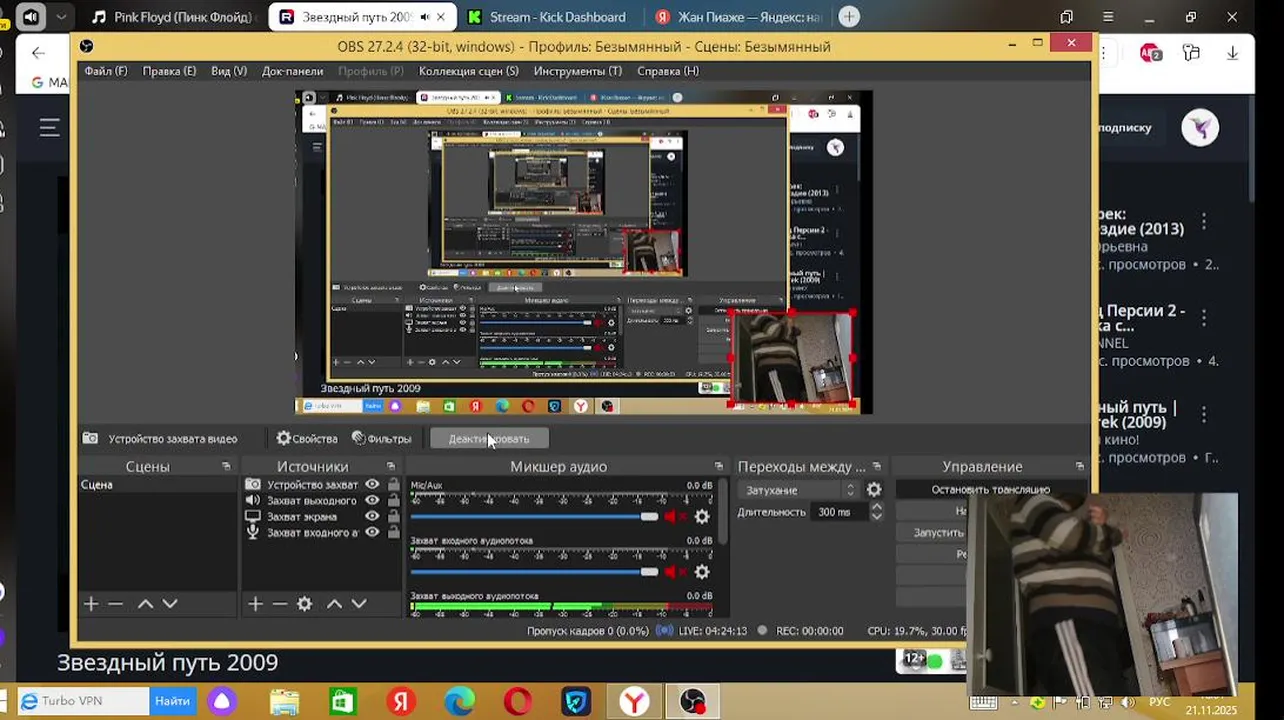
Task: Go back with the browser back arrow
Action: click(x=38, y=53)
